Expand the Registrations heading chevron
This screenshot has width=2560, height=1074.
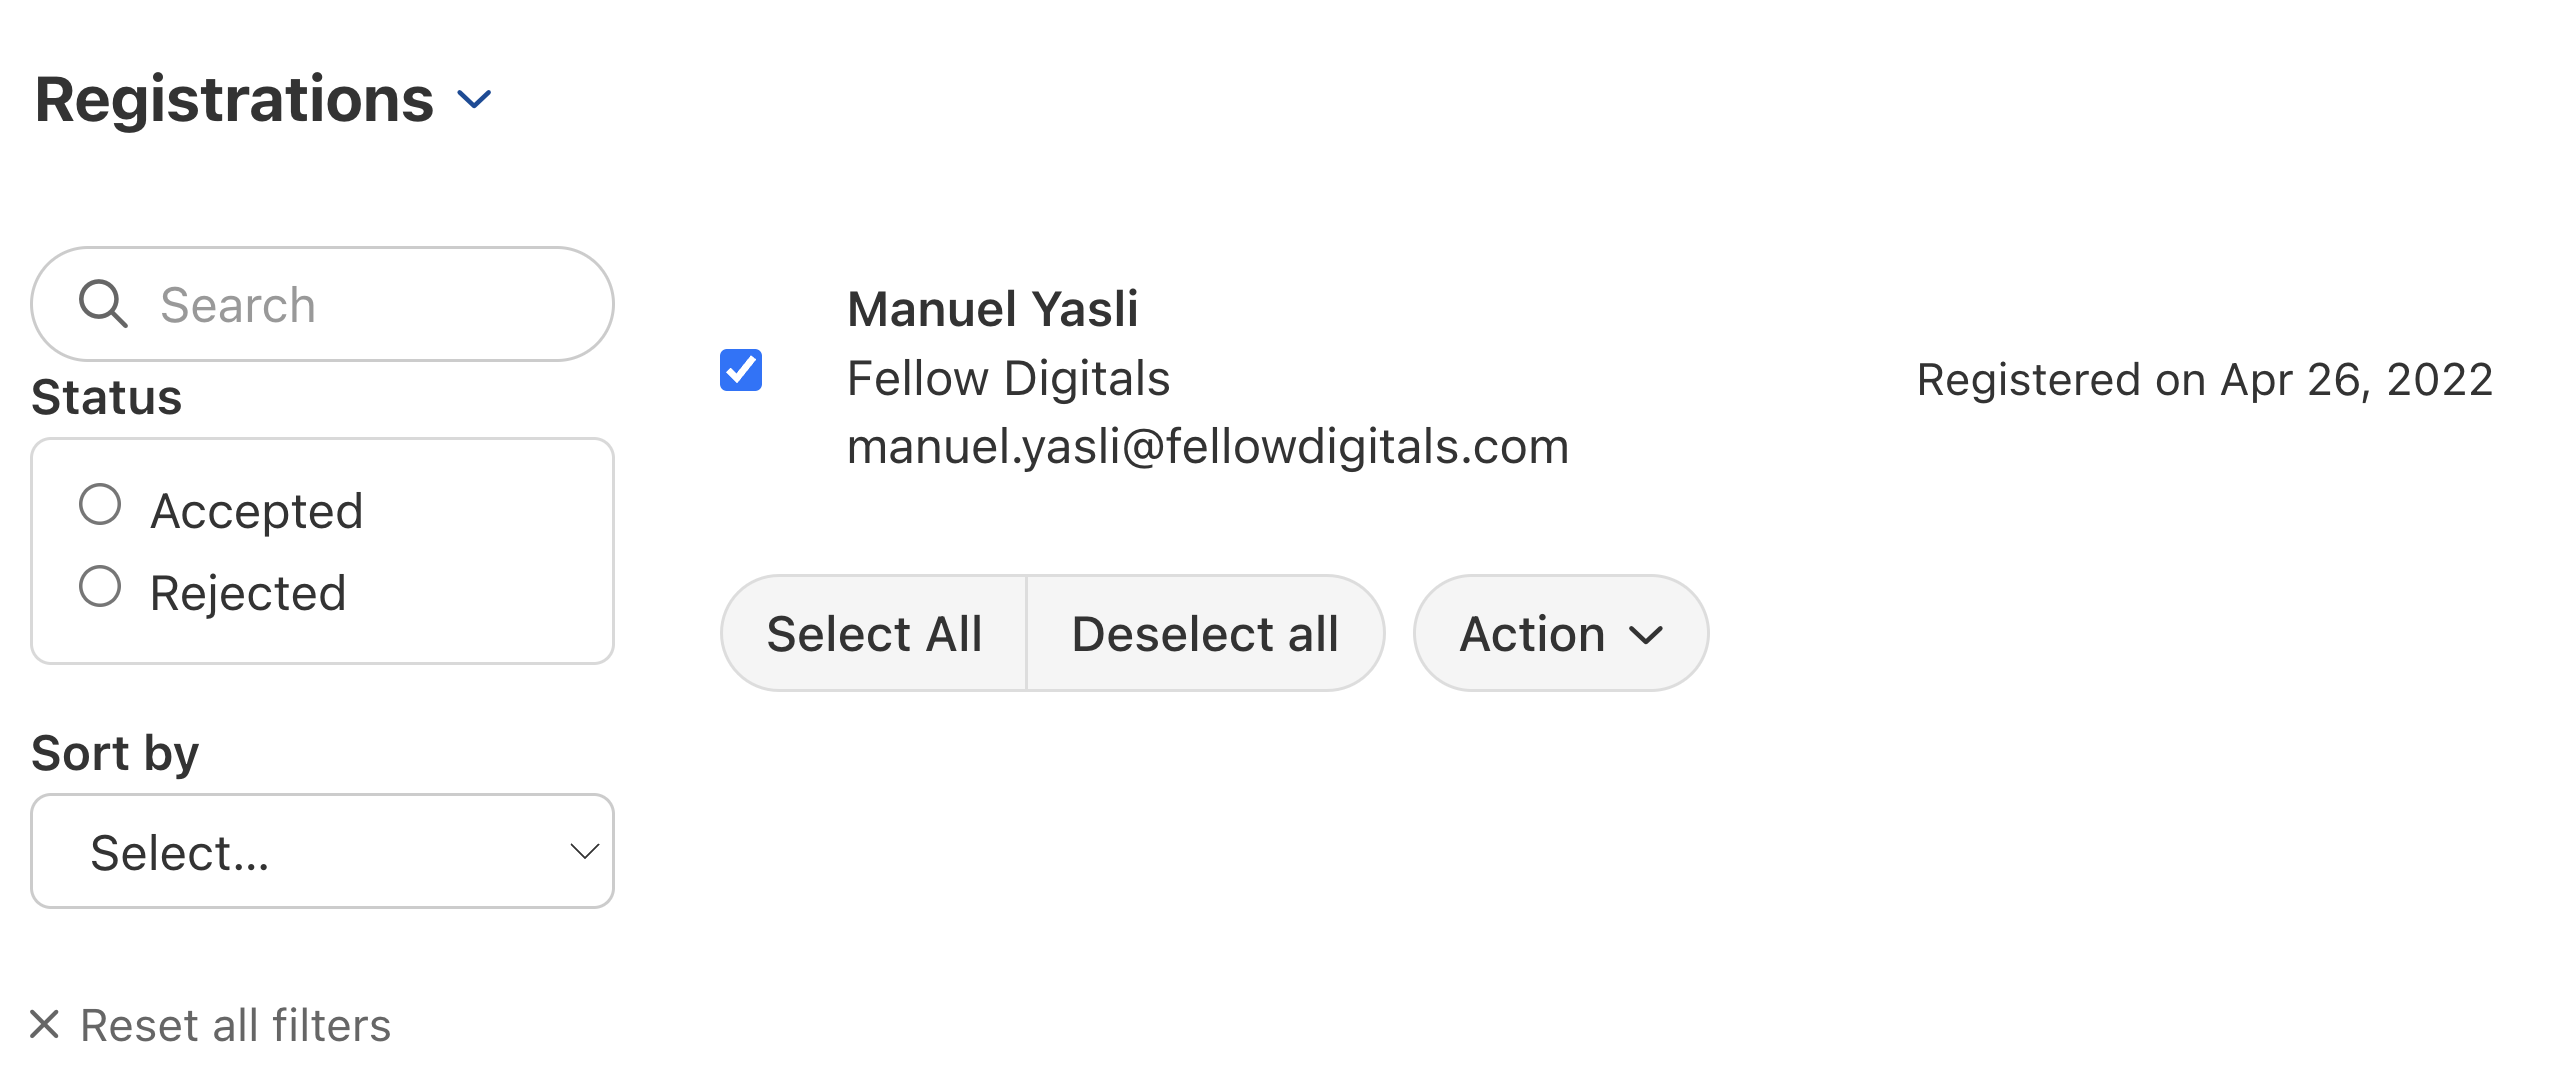click(x=474, y=99)
